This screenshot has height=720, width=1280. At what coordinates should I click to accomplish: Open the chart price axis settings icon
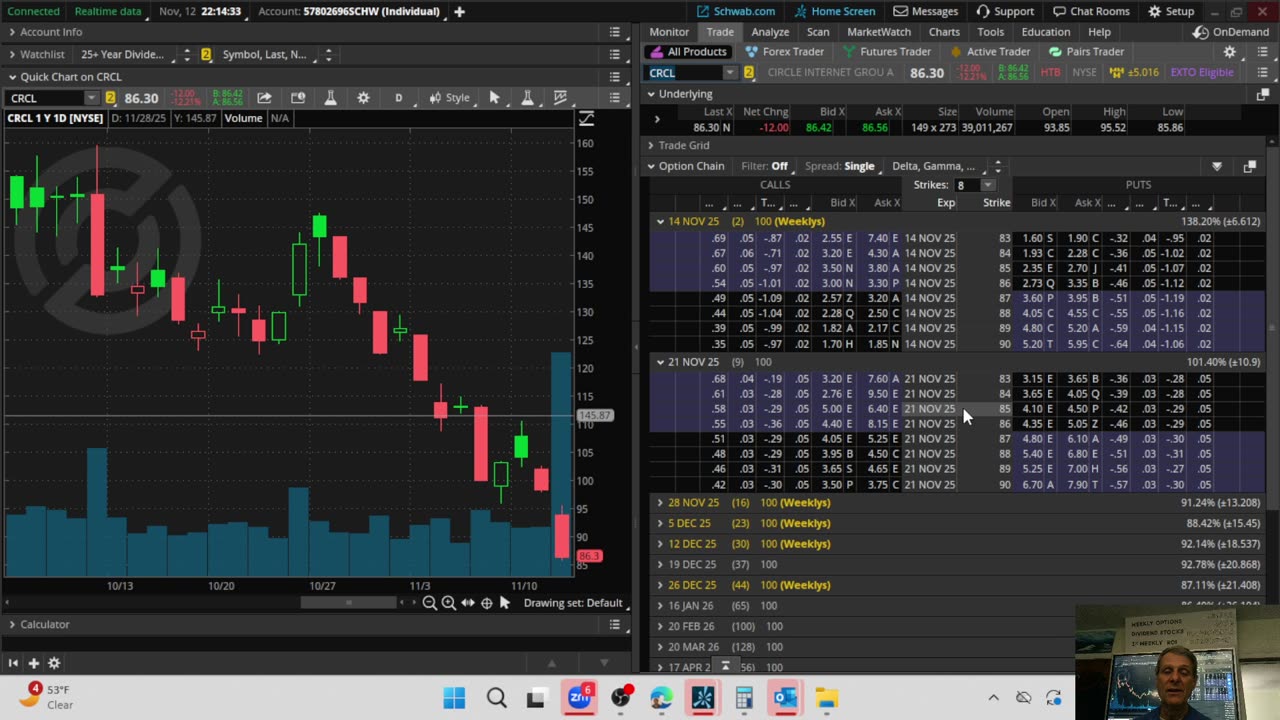click(587, 119)
